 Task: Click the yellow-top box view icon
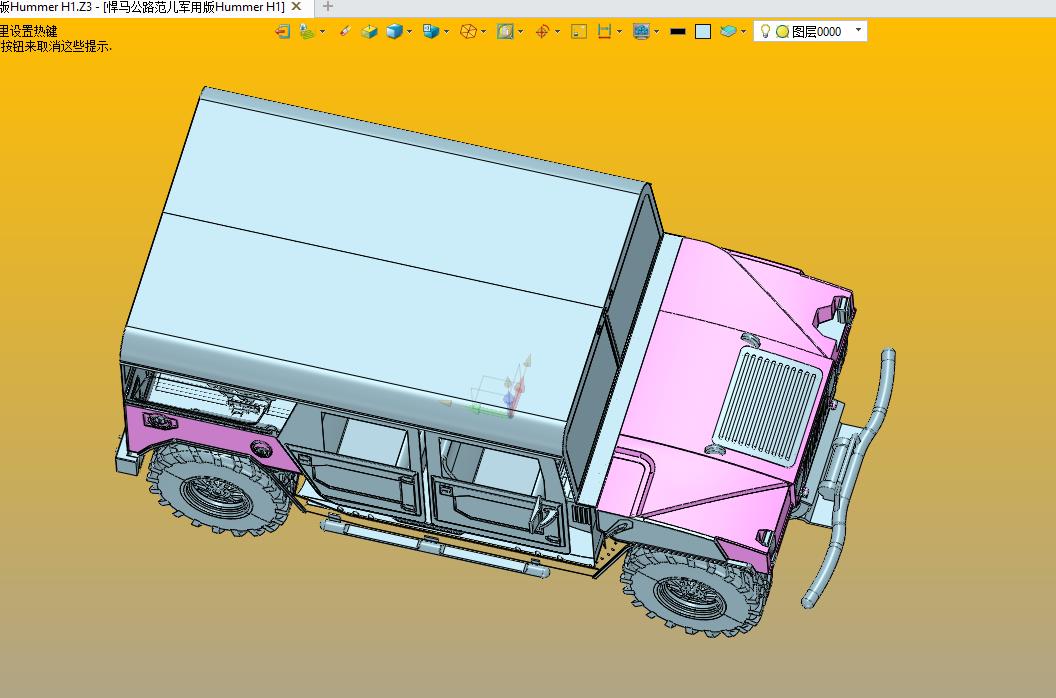click(369, 31)
